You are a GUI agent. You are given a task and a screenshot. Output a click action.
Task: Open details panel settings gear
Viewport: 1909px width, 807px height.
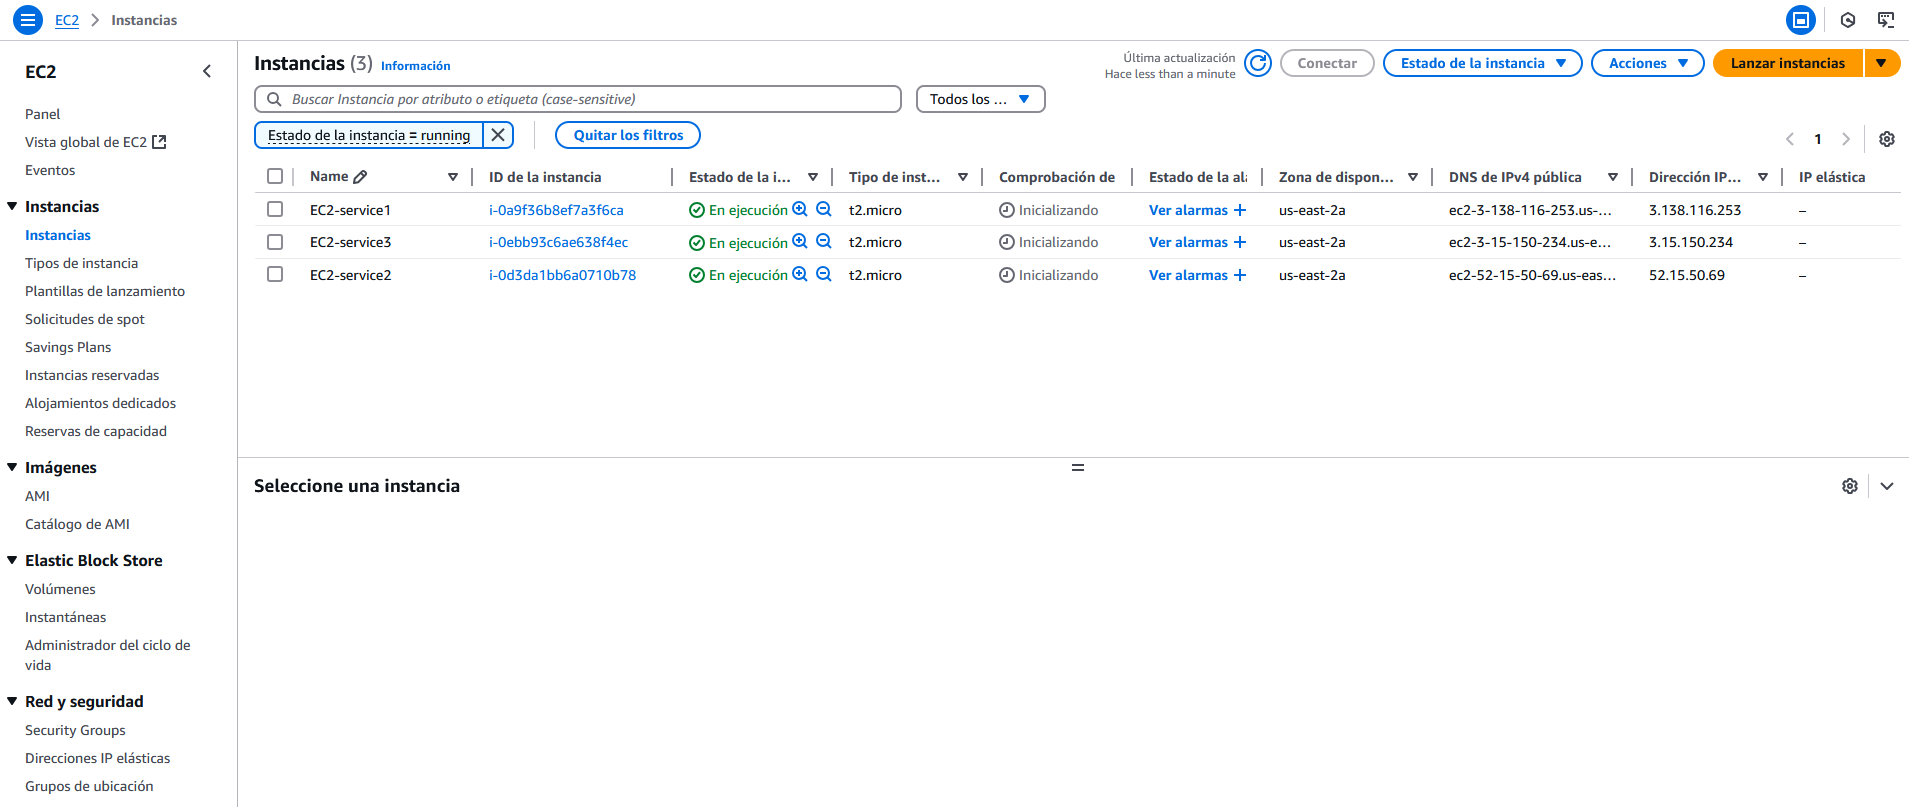(x=1850, y=486)
